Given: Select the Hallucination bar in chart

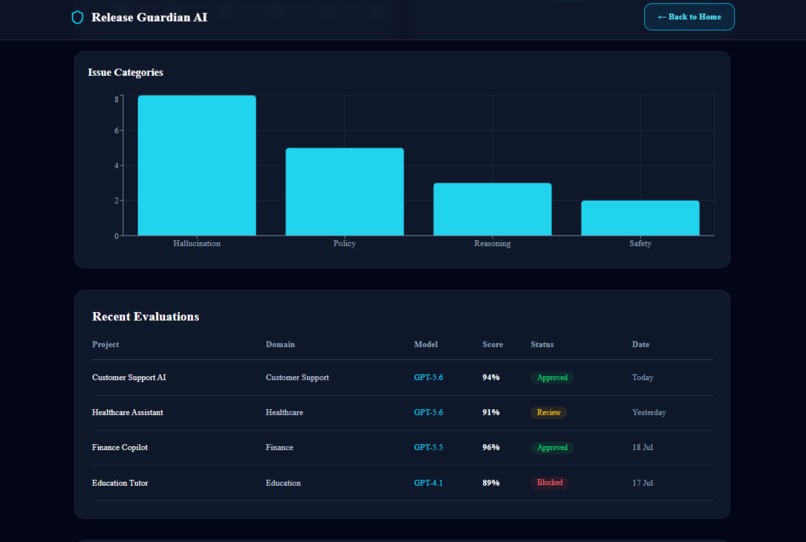Looking at the screenshot, I should point(197,165).
